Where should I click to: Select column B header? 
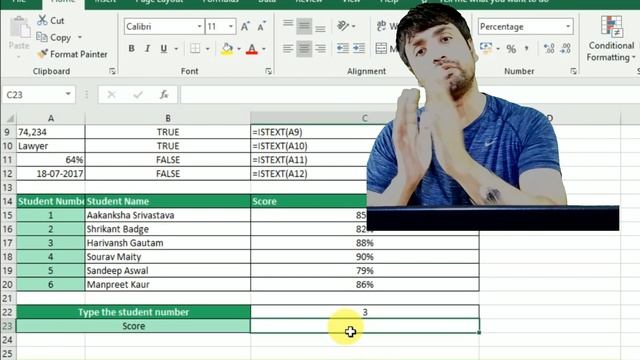(168, 118)
